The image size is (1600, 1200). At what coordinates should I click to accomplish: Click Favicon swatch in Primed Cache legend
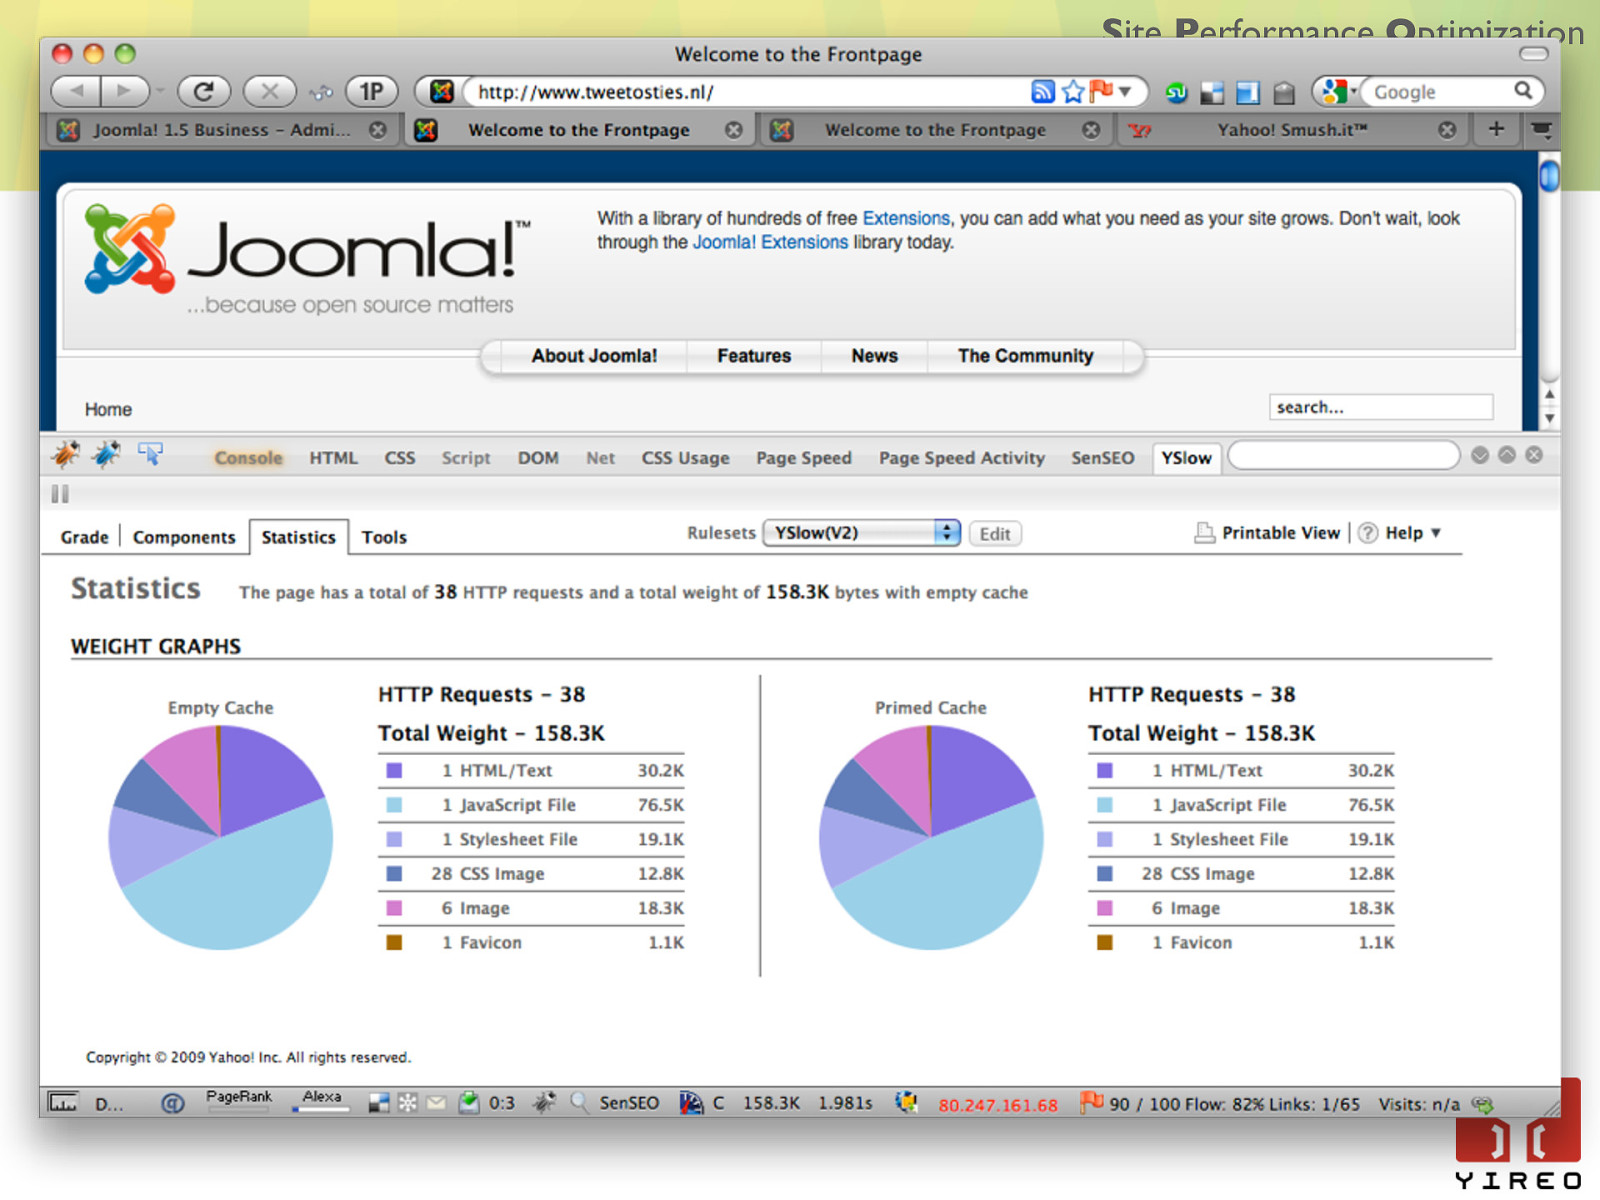pyautogui.click(x=1105, y=943)
